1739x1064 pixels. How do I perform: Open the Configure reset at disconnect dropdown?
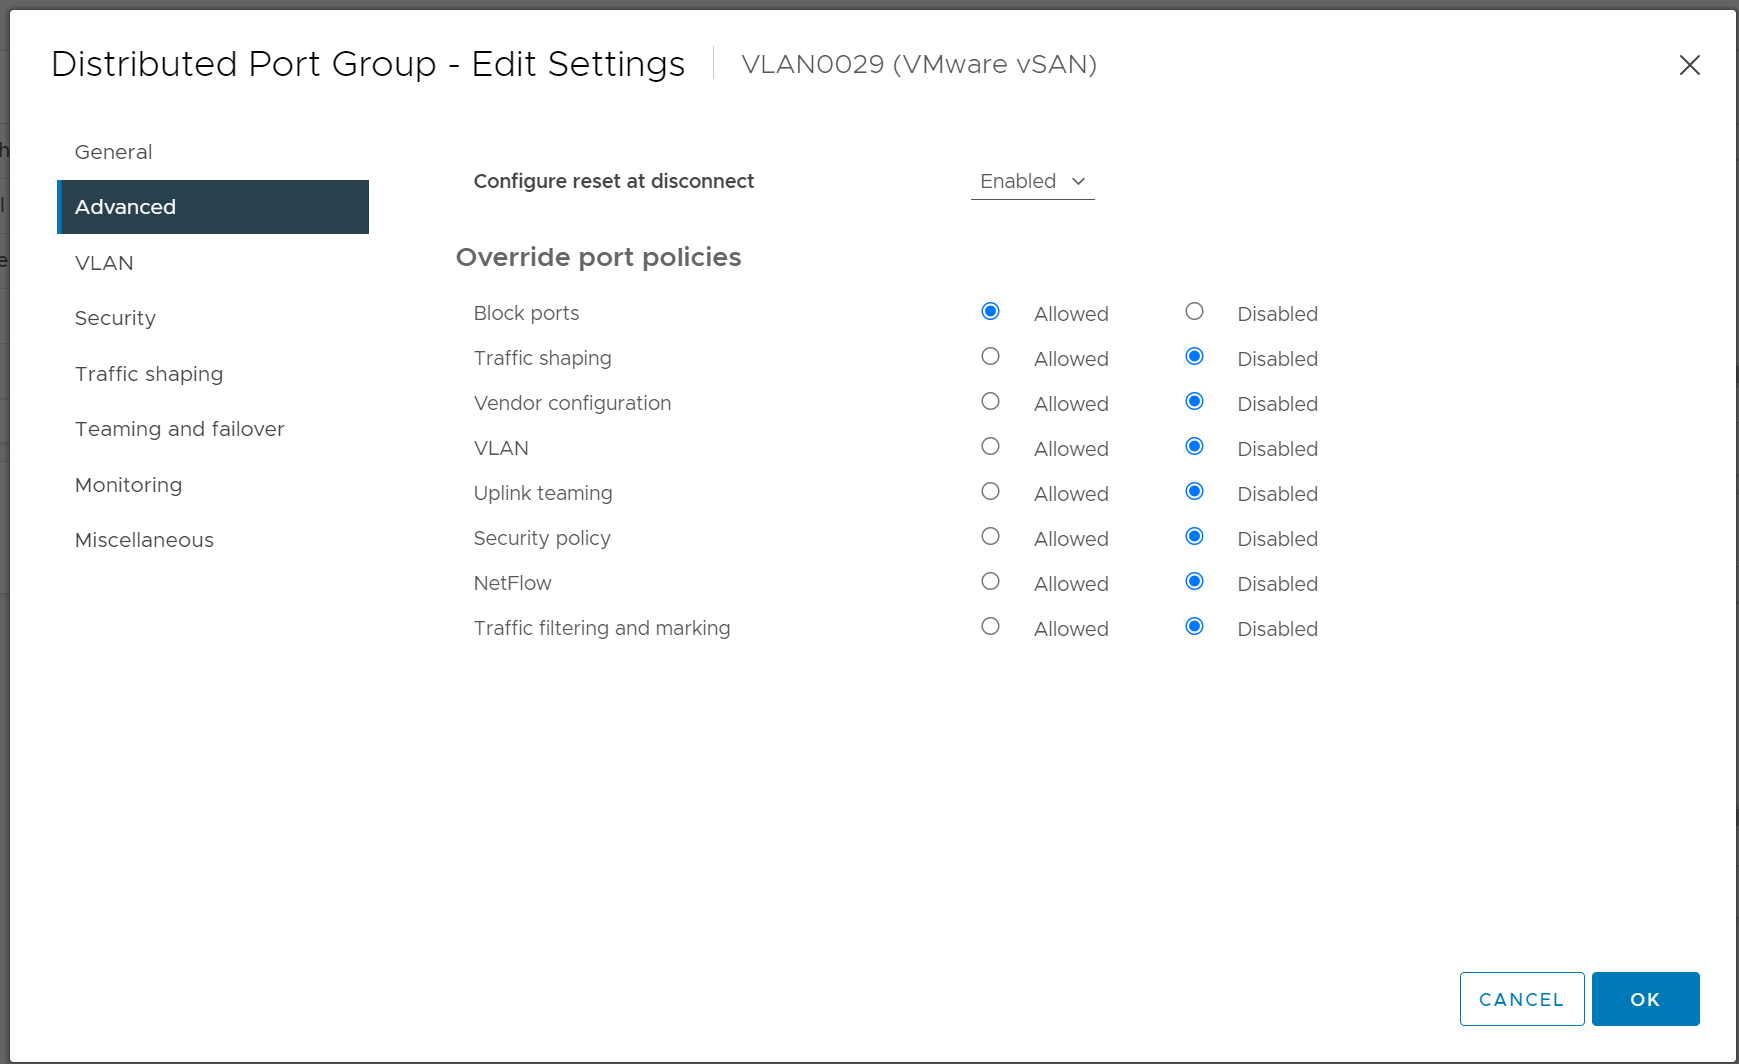tap(1032, 181)
